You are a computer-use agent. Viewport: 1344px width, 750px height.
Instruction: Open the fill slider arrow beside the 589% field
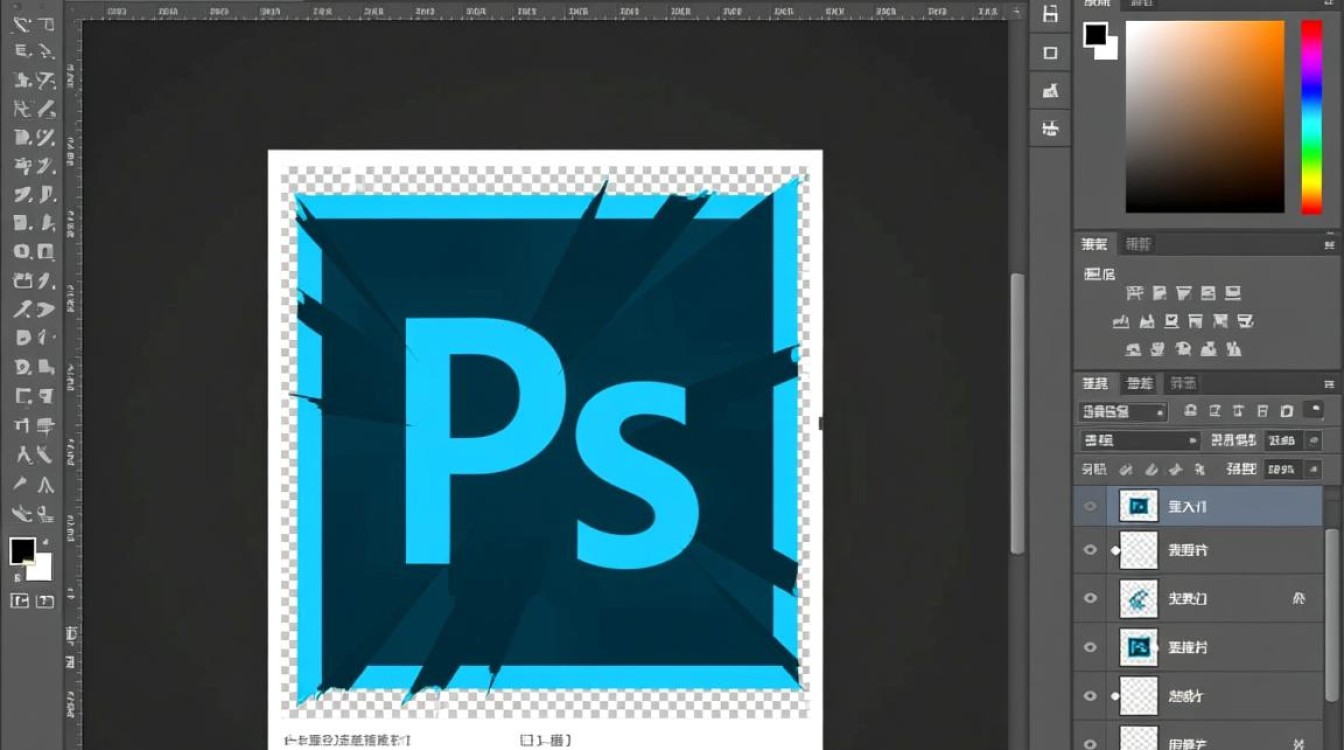pos(1314,469)
